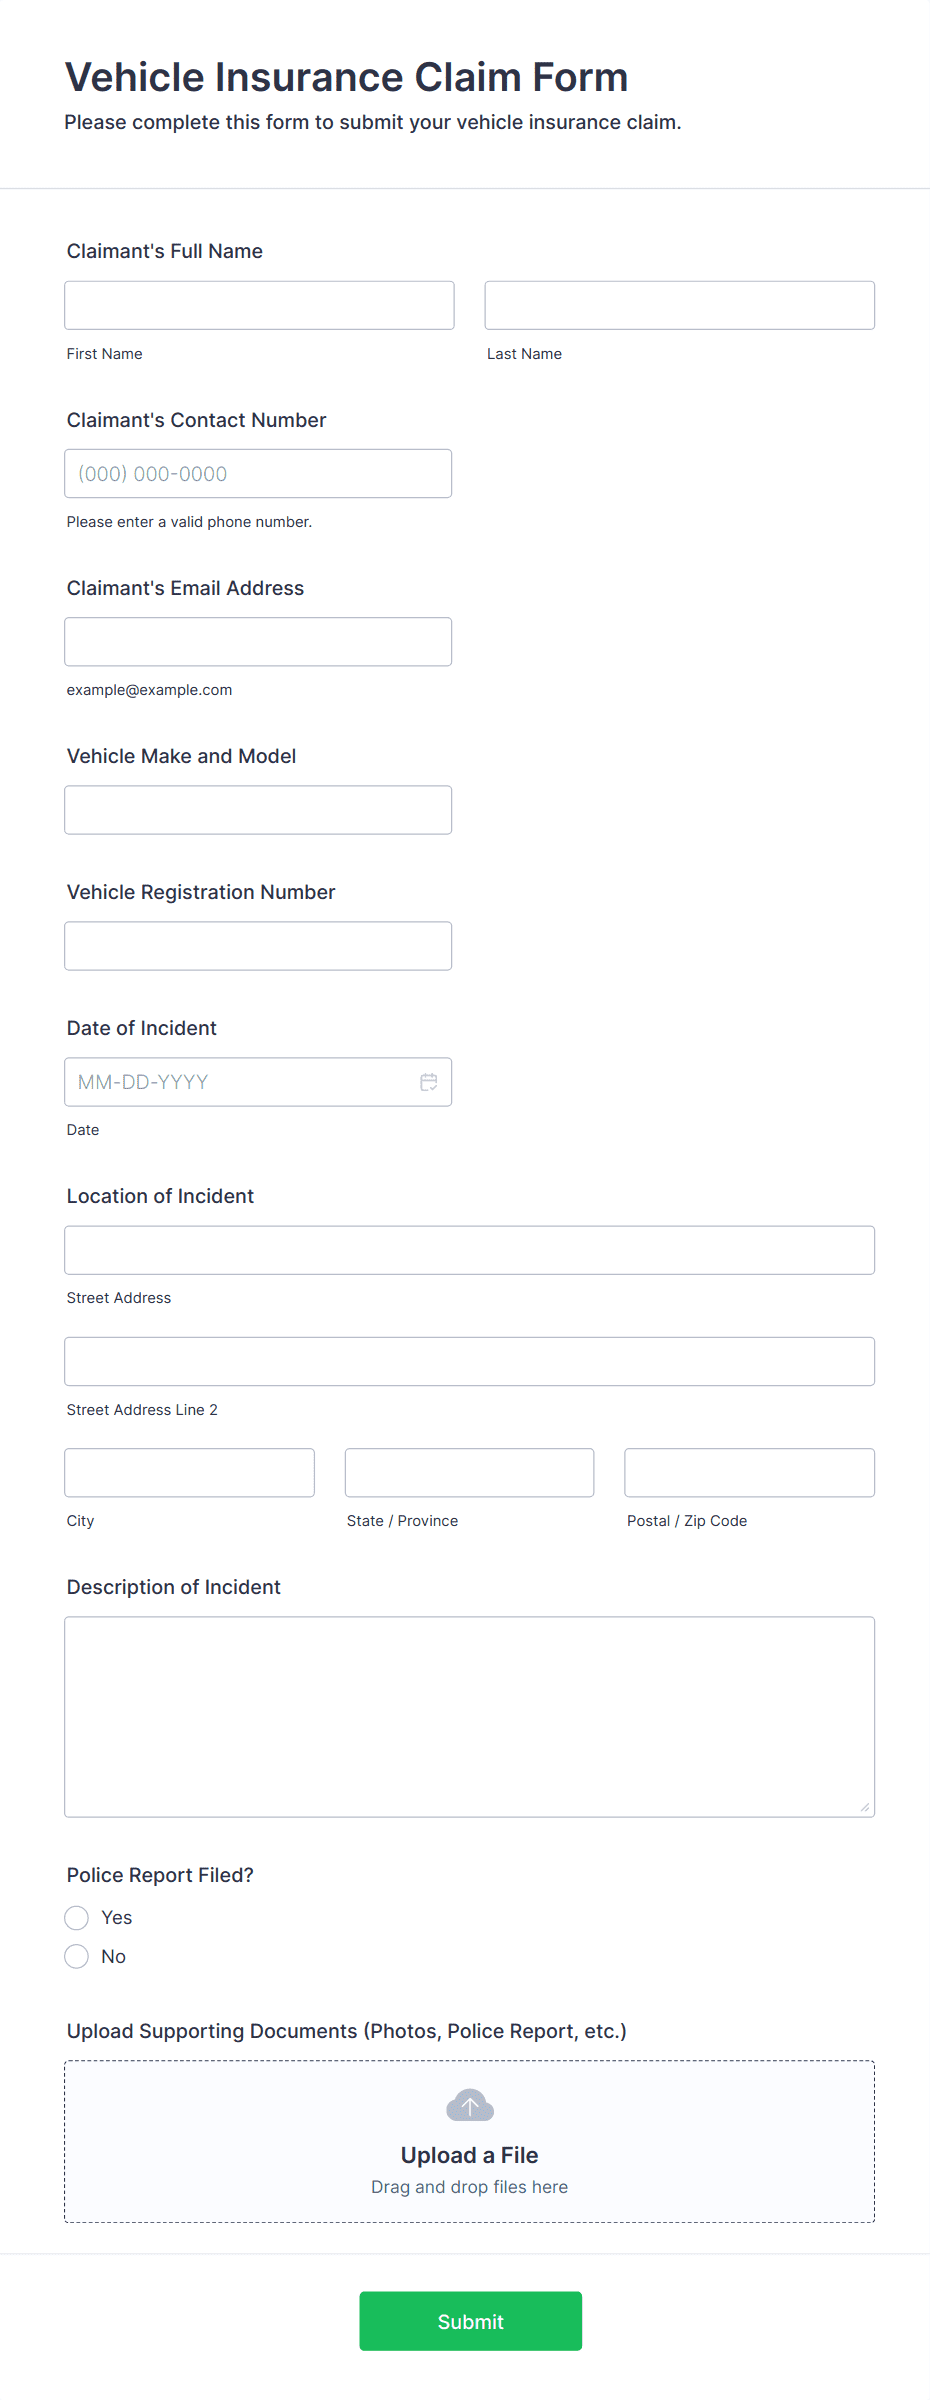Screen dimensions: 930x2400
Task: Click the Upload a File area
Action: point(469,2155)
